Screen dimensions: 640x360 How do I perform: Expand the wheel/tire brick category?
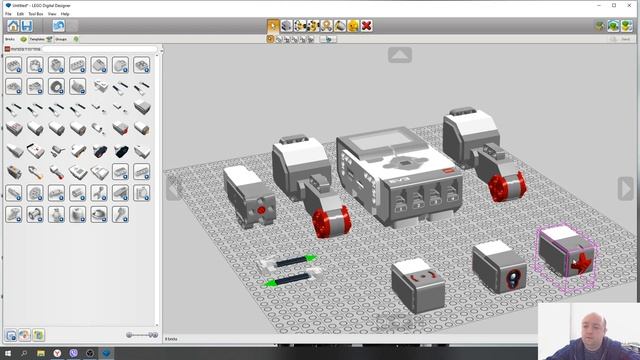point(56,87)
